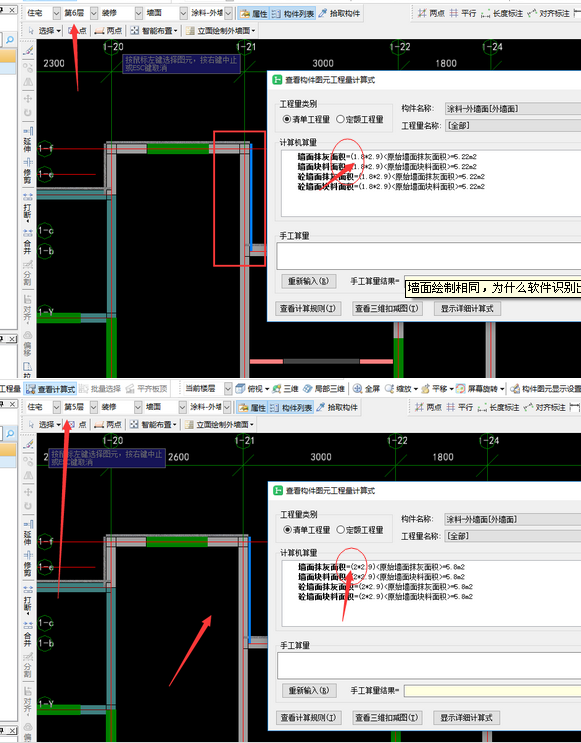Image resolution: width=581 pixels, height=743 pixels.
Task: Select 定额工程量 in the 5.22m2 dialog
Action: click(360, 119)
